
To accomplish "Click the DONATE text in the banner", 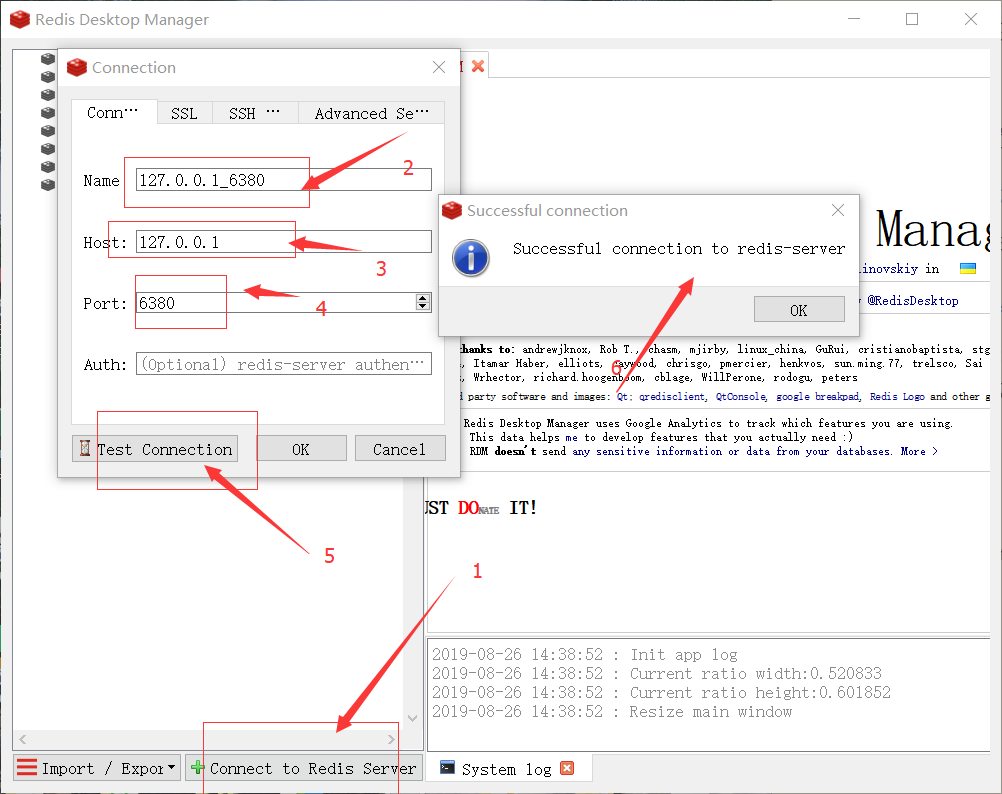I will (x=478, y=508).
